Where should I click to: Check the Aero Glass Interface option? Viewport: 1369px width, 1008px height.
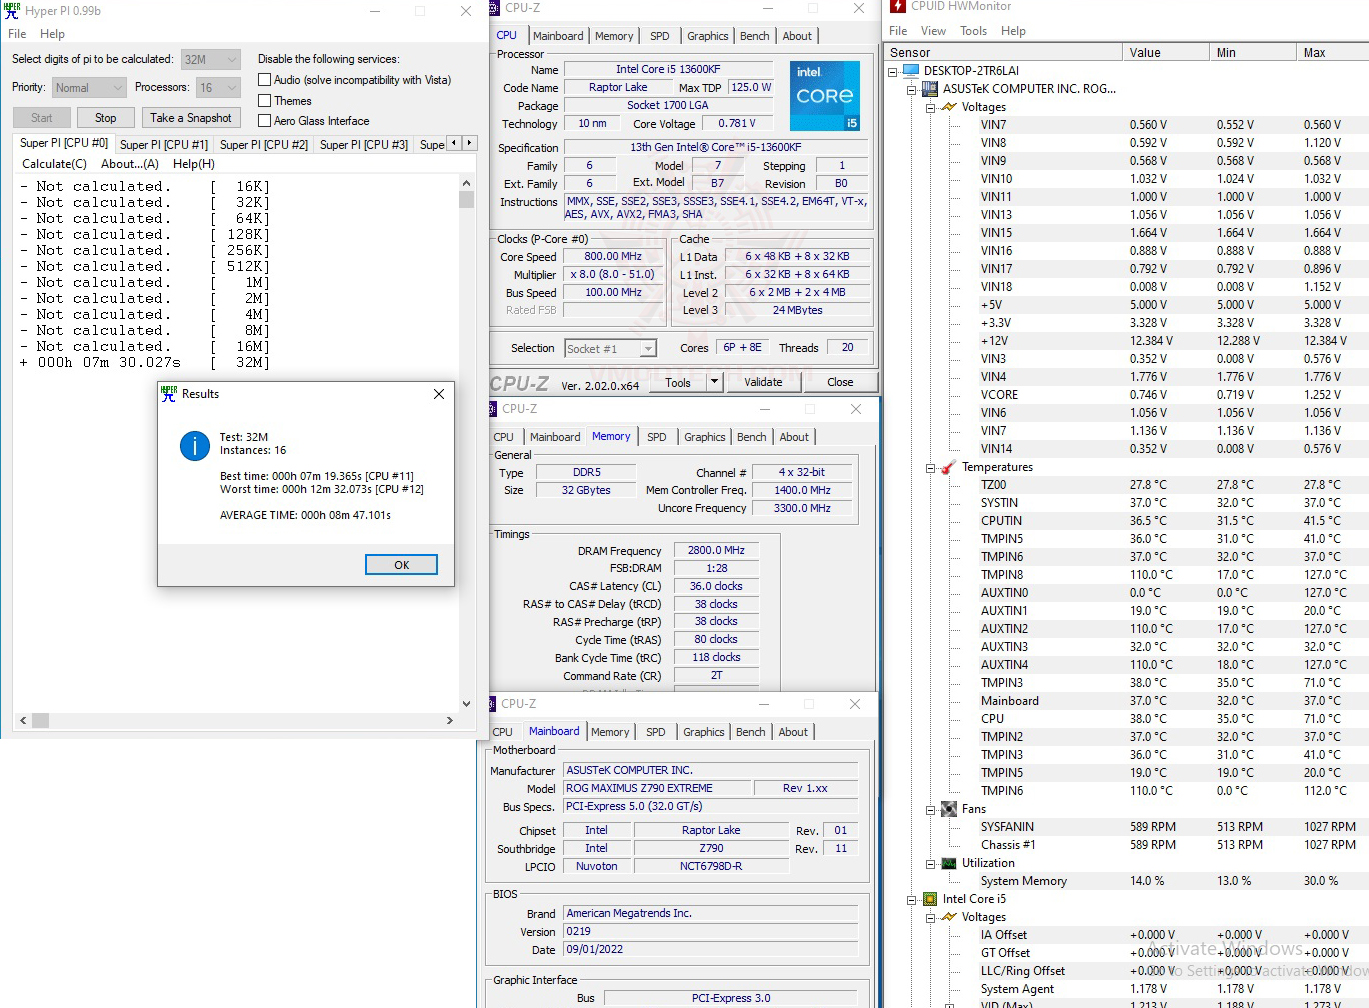pos(265,121)
